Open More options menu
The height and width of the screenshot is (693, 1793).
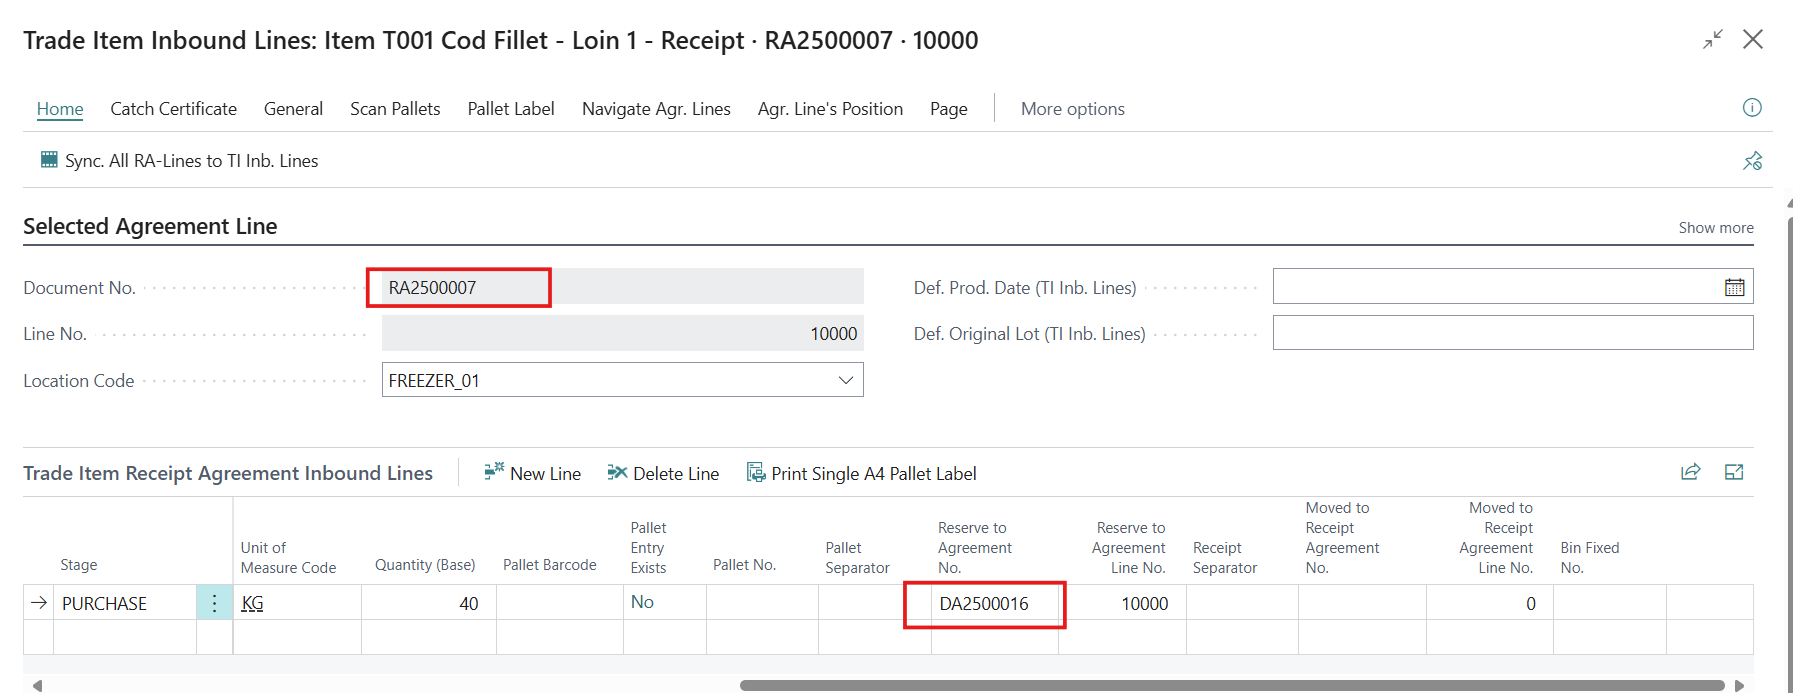(x=1072, y=109)
